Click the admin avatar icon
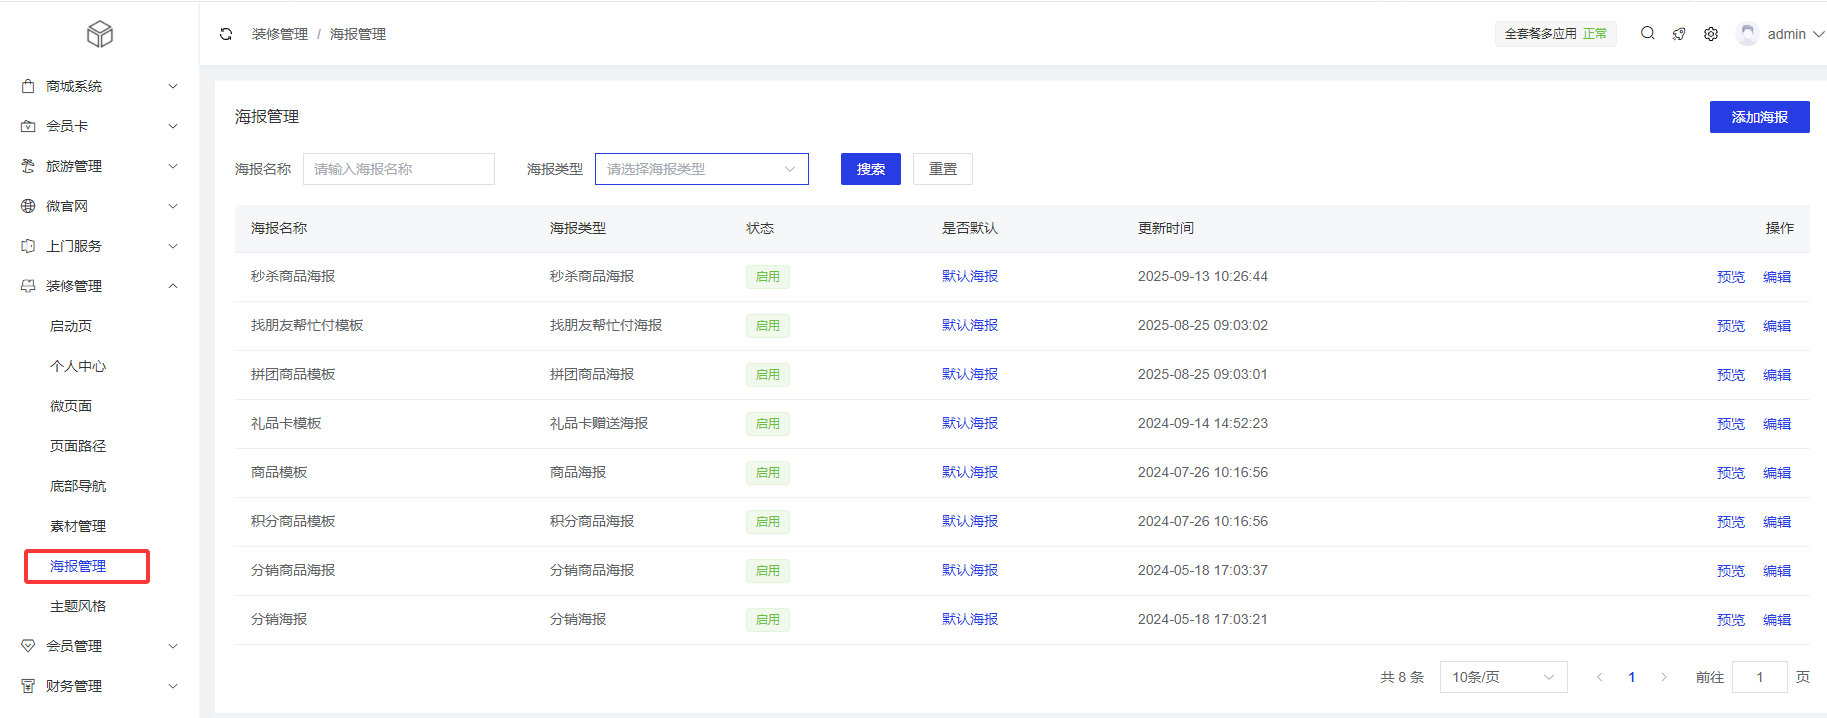The image size is (1827, 718). [1747, 34]
